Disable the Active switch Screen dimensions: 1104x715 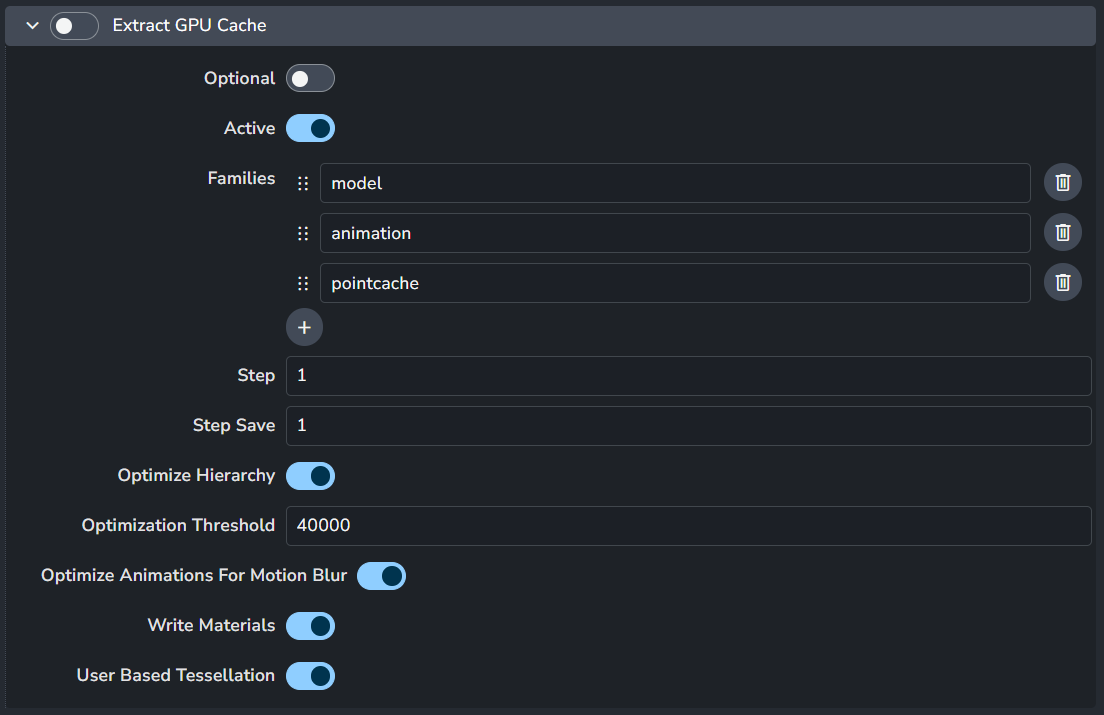coord(310,128)
